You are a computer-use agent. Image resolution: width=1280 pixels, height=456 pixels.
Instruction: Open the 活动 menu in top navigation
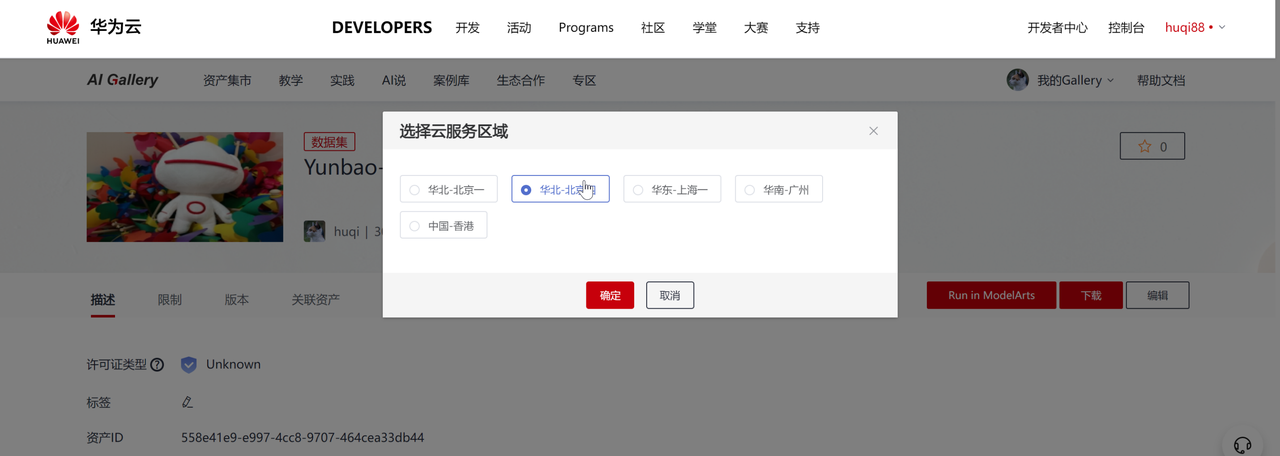click(520, 28)
